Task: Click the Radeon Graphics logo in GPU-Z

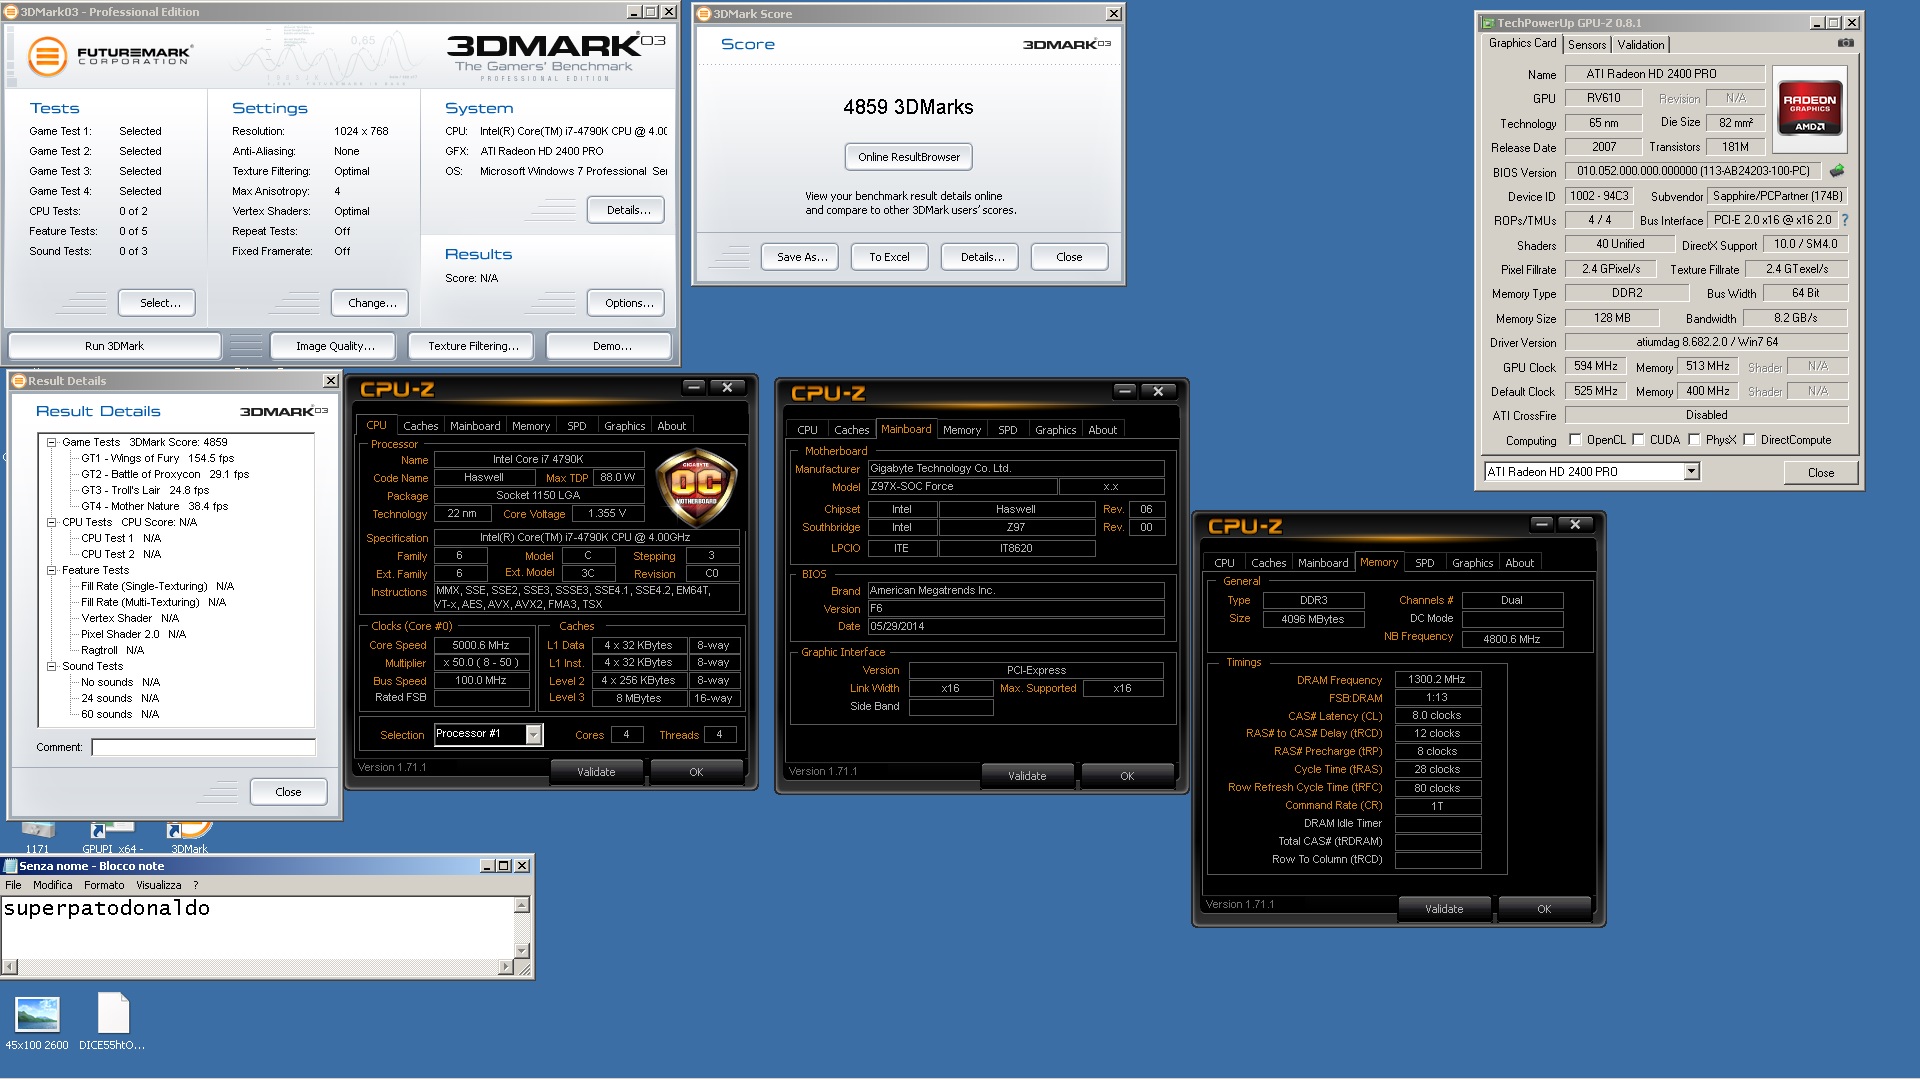Action: coord(1809,108)
